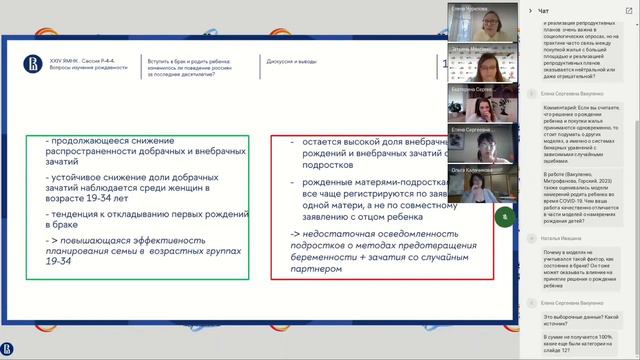Viewport: 640px width, 360px height.
Task: Select the Елена Сергеевна participant video tile
Action: click(x=482, y=143)
